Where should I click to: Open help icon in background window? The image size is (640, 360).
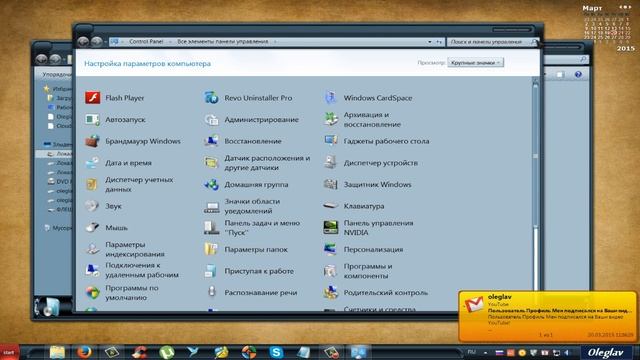point(578,74)
